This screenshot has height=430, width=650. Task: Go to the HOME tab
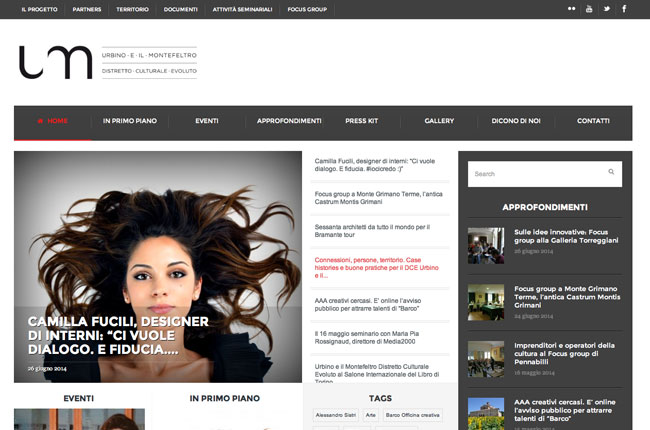tap(53, 121)
